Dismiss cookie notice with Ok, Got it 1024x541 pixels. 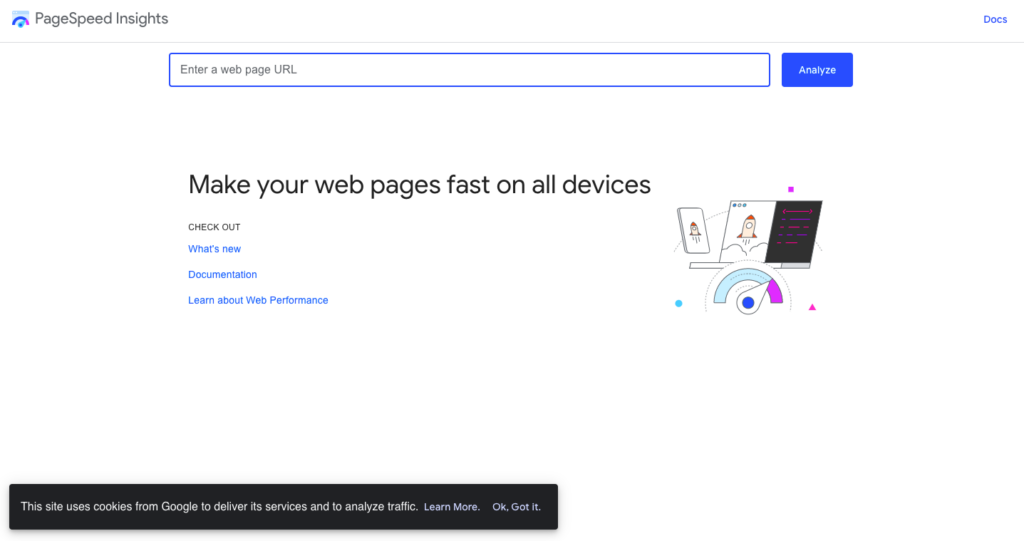[516, 507]
